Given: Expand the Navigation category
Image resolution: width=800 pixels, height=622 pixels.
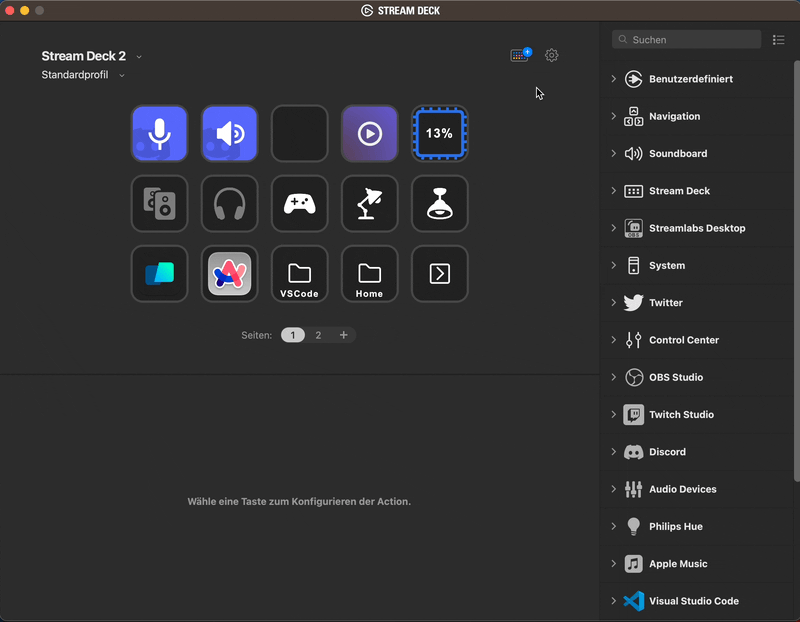Looking at the screenshot, I should (614, 116).
